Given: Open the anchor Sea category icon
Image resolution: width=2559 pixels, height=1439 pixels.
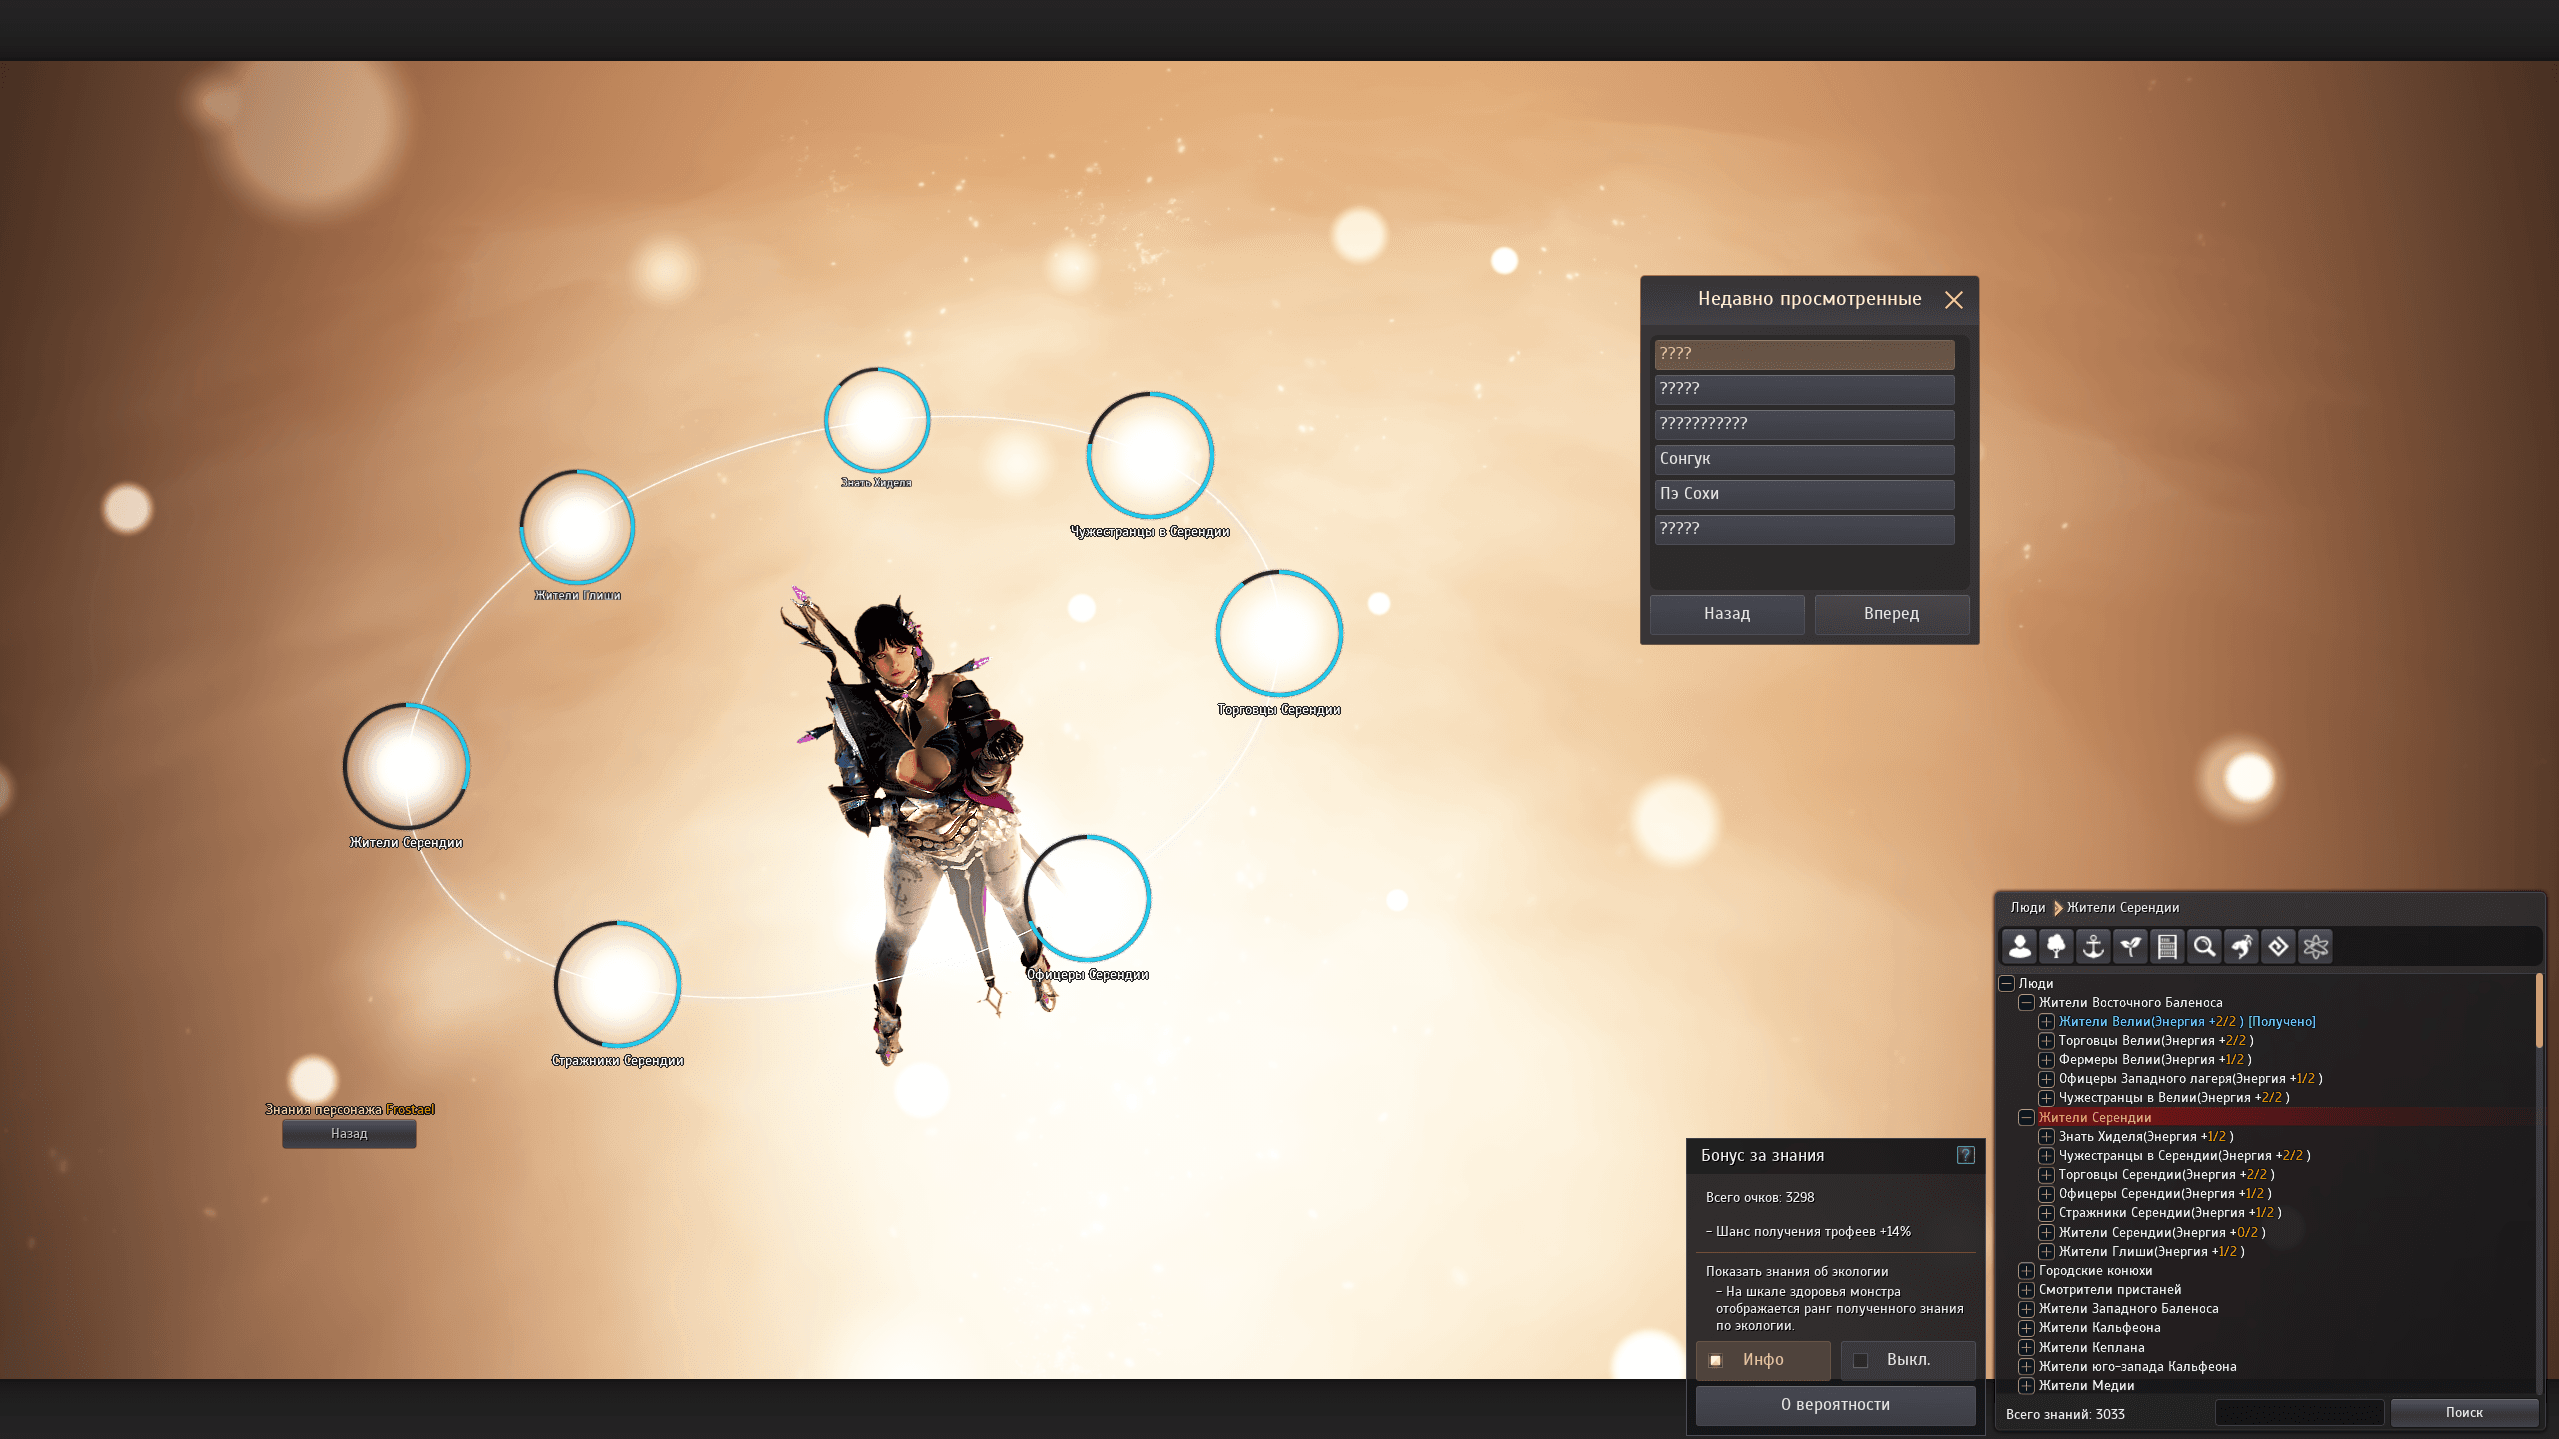Looking at the screenshot, I should 2093,946.
